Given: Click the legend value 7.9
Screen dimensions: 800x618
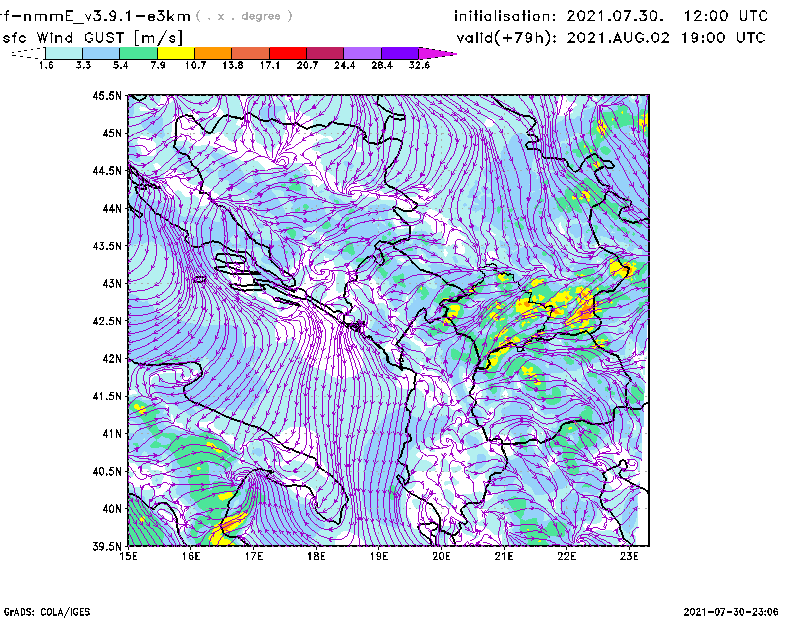Looking at the screenshot, I should point(158,65).
